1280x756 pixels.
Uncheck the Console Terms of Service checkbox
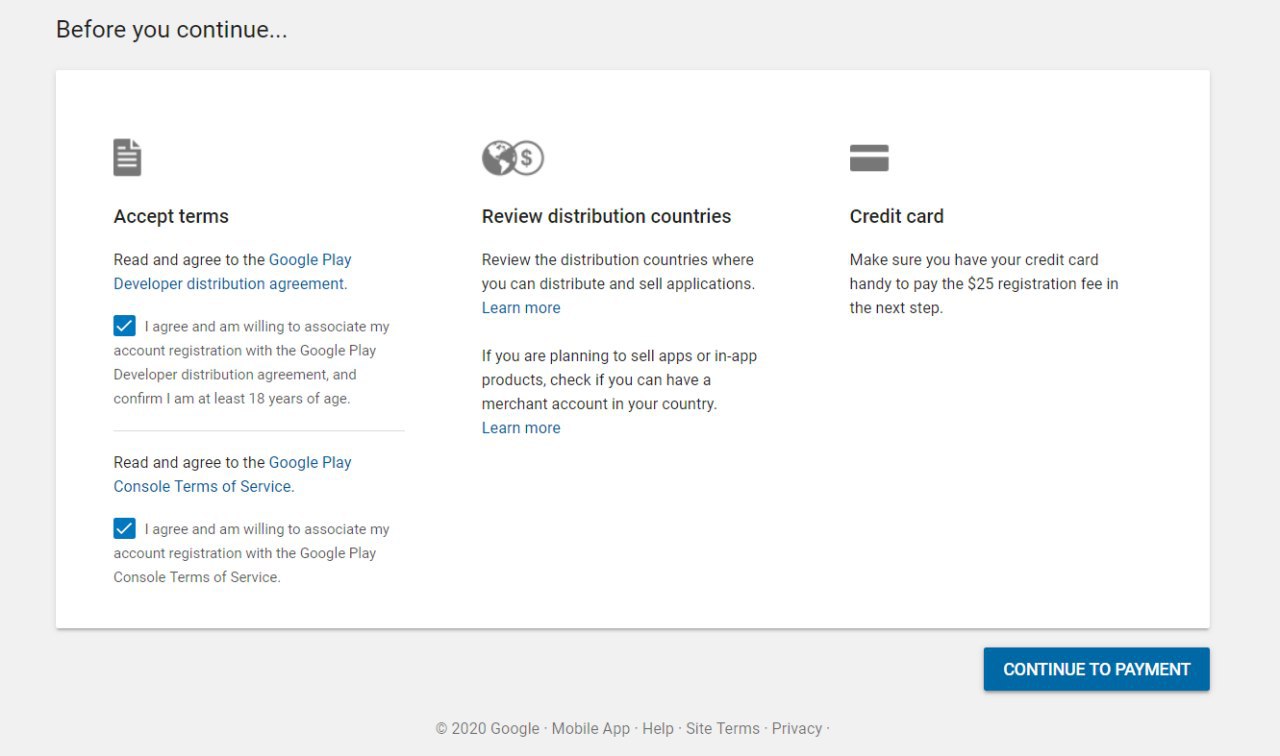click(125, 529)
